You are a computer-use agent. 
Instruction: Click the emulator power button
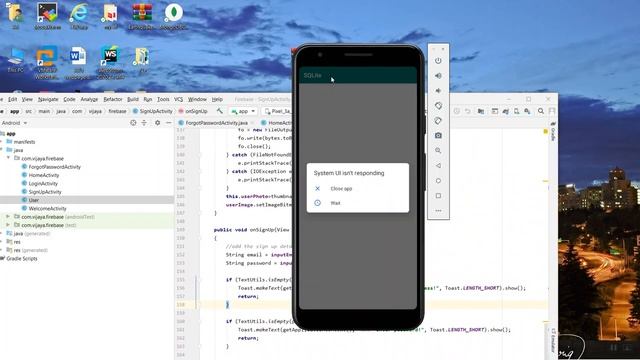tap(438, 61)
